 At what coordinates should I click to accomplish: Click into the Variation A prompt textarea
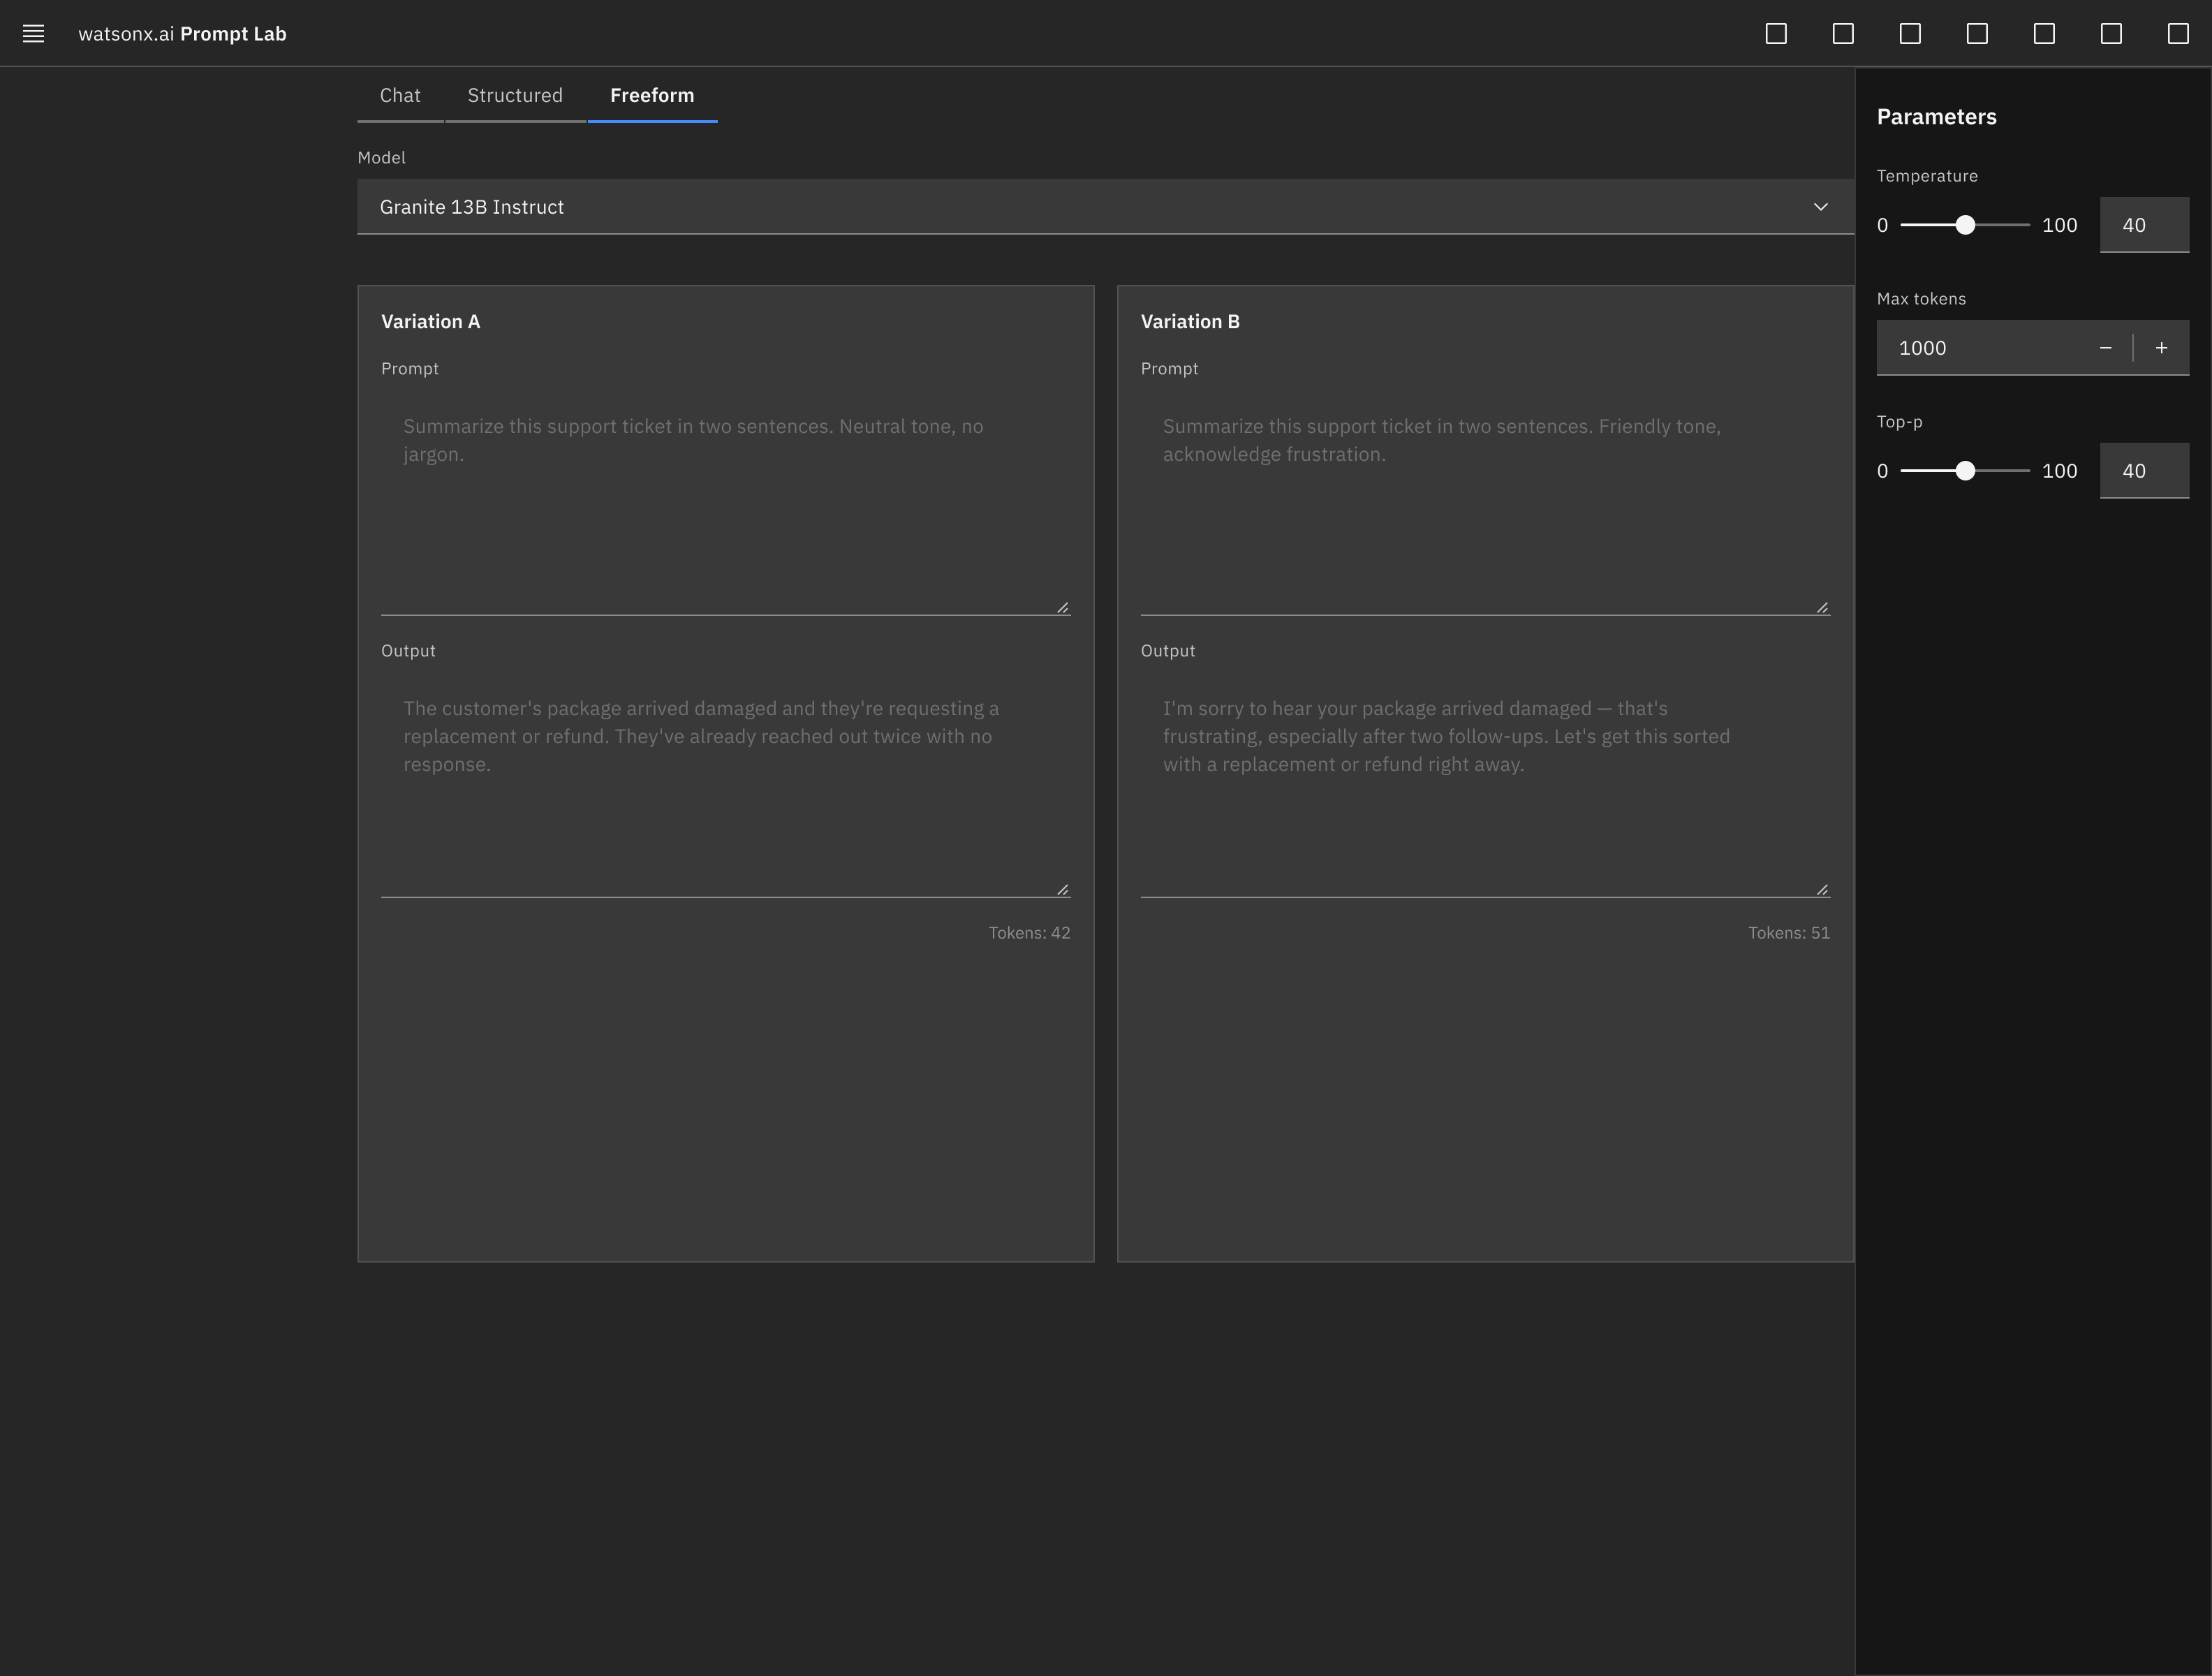[x=725, y=503]
